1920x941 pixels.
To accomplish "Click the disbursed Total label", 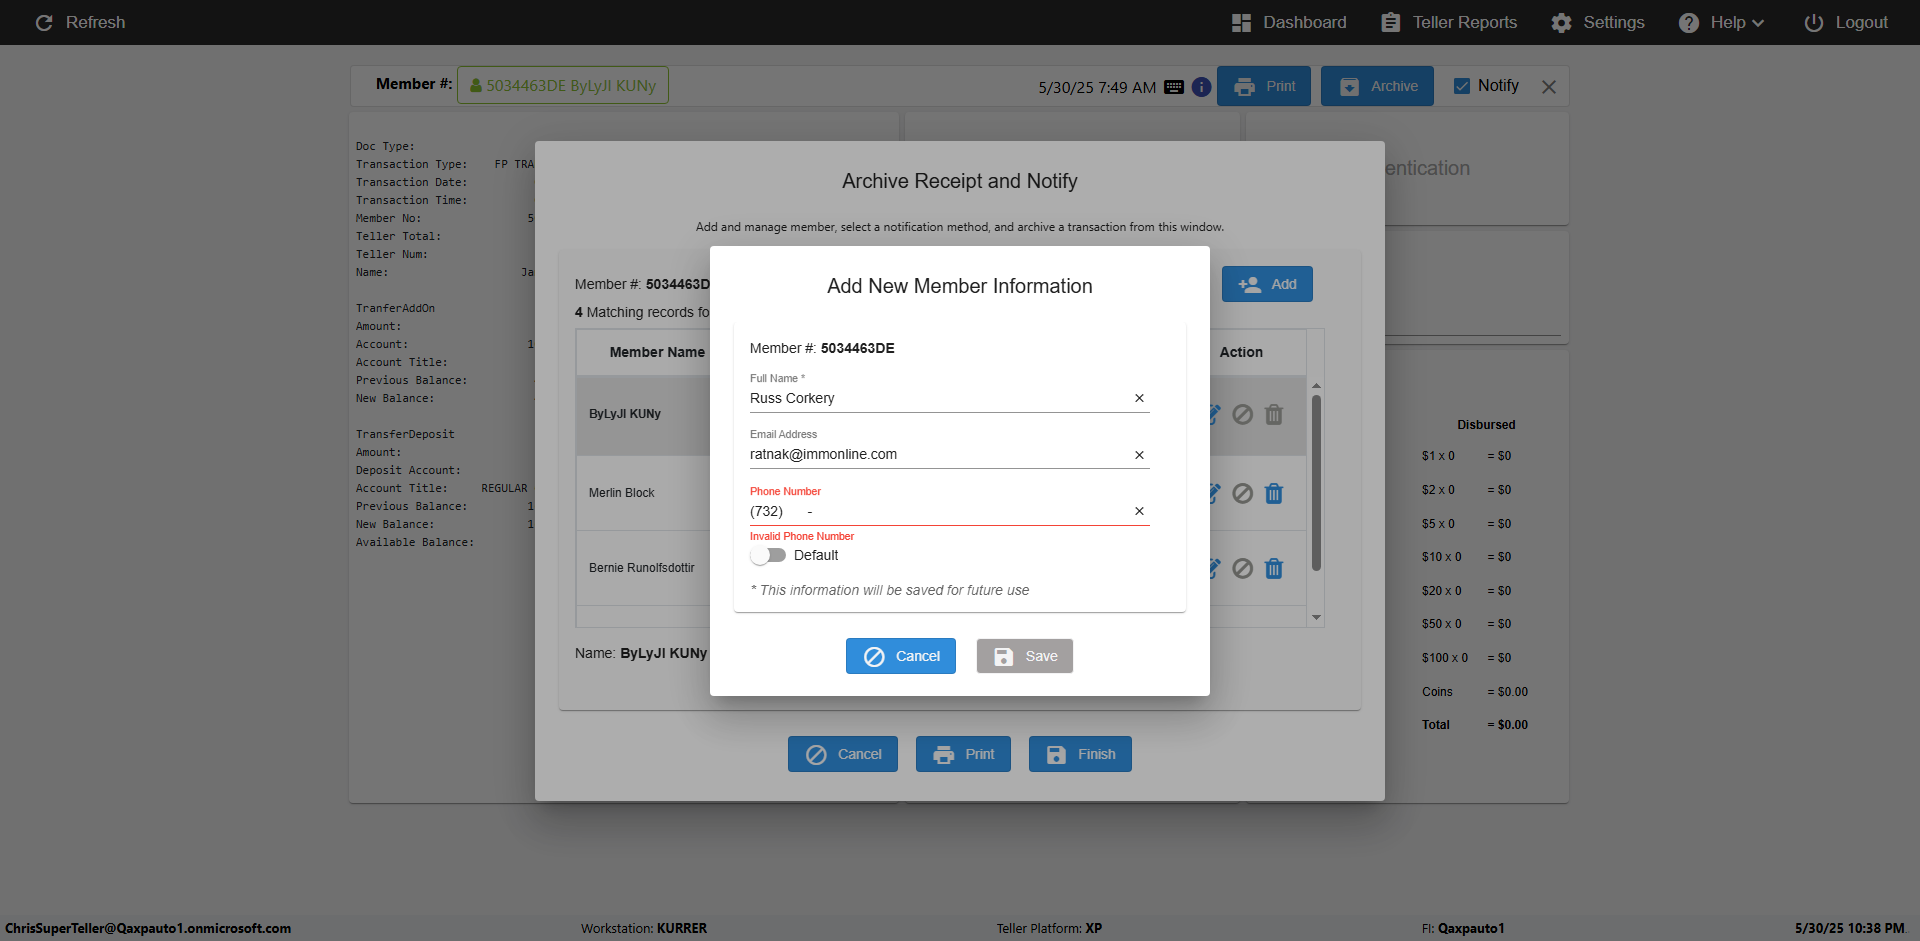I will tap(1436, 725).
